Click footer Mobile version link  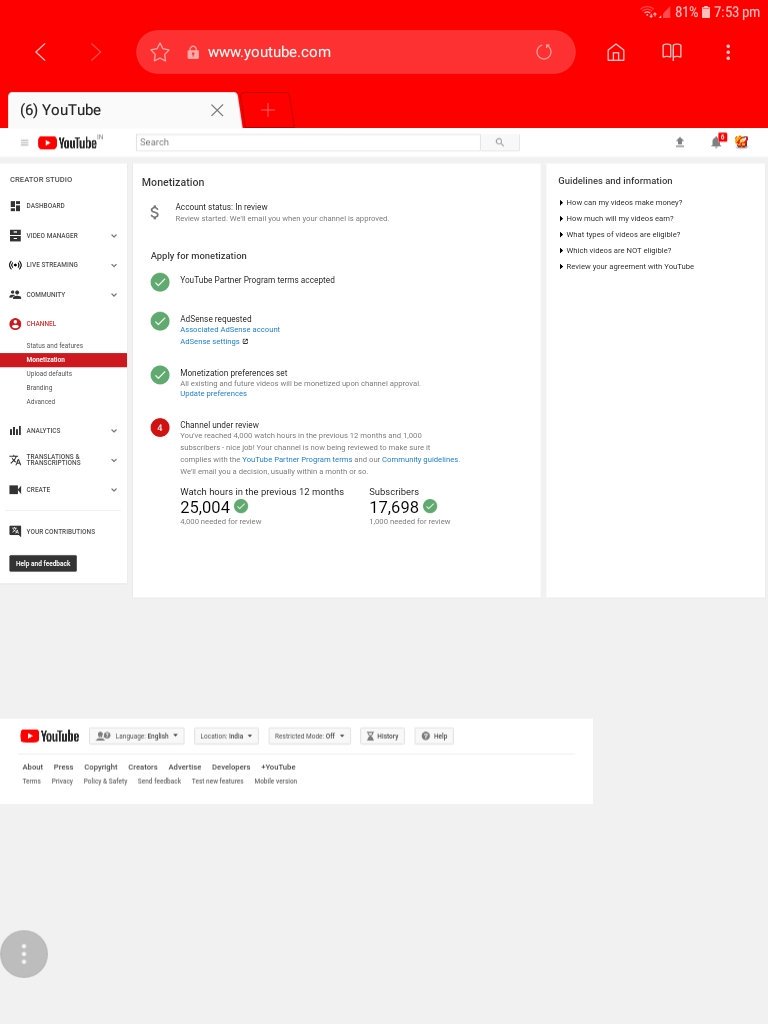click(276, 781)
